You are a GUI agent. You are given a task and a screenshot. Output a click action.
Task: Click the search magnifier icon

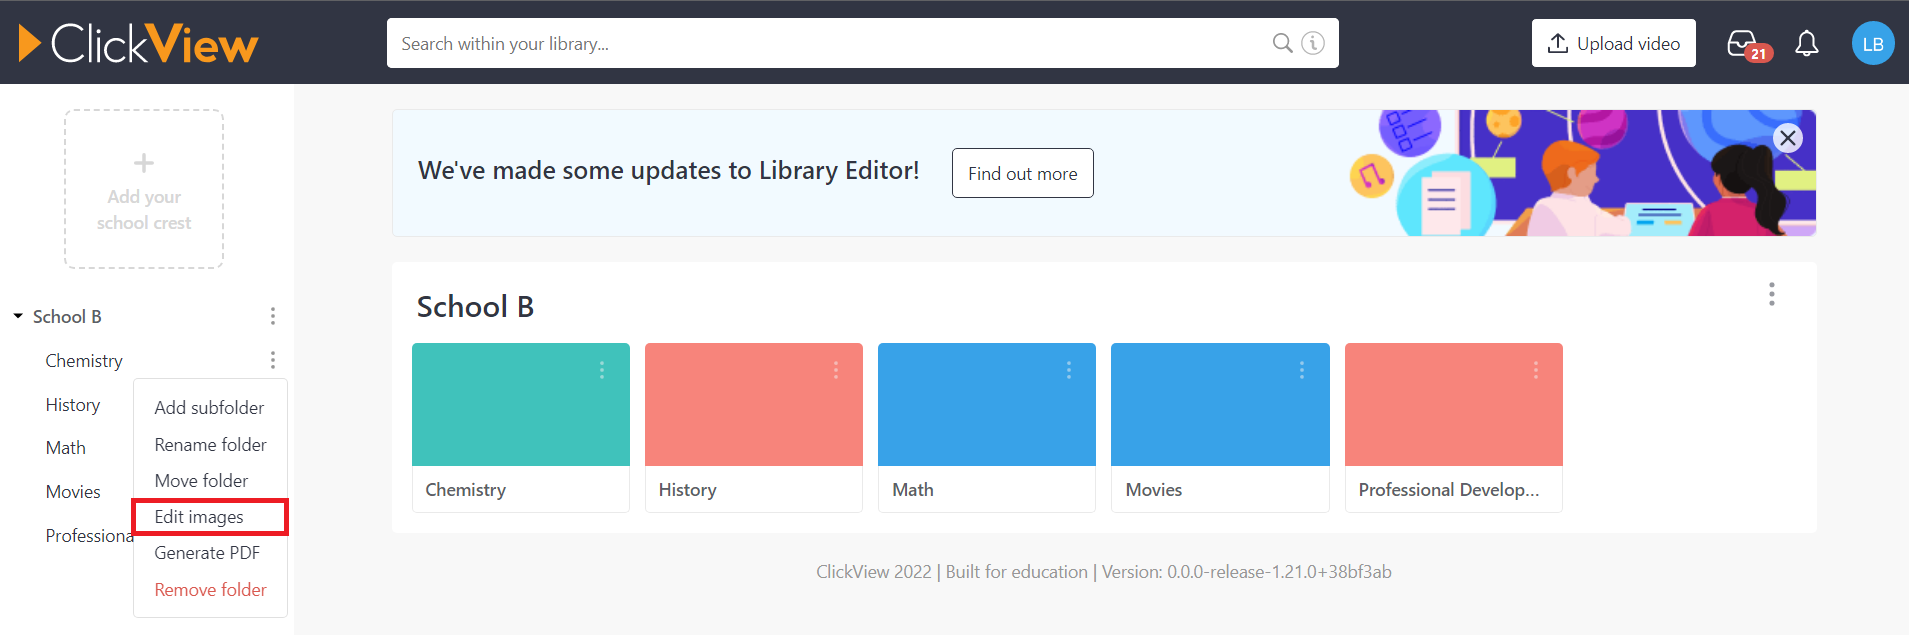[1282, 43]
